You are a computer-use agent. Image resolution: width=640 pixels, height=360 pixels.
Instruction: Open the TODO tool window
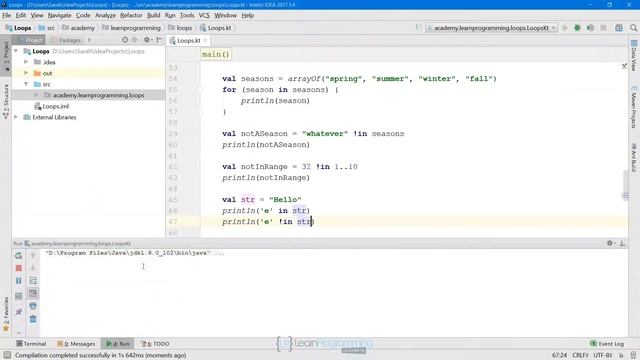155,344
